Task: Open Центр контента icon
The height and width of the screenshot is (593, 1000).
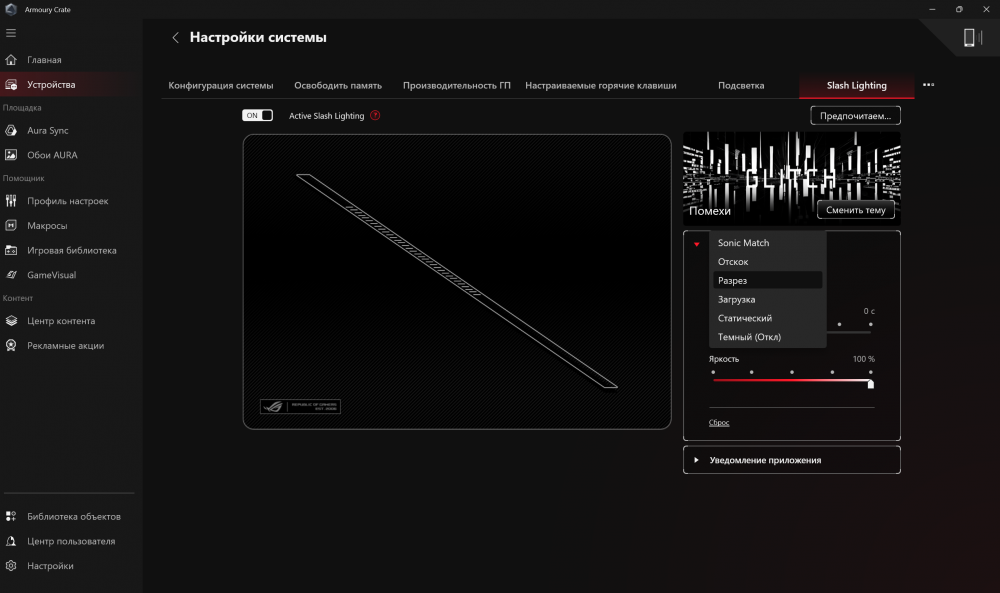Action: click(x=11, y=321)
